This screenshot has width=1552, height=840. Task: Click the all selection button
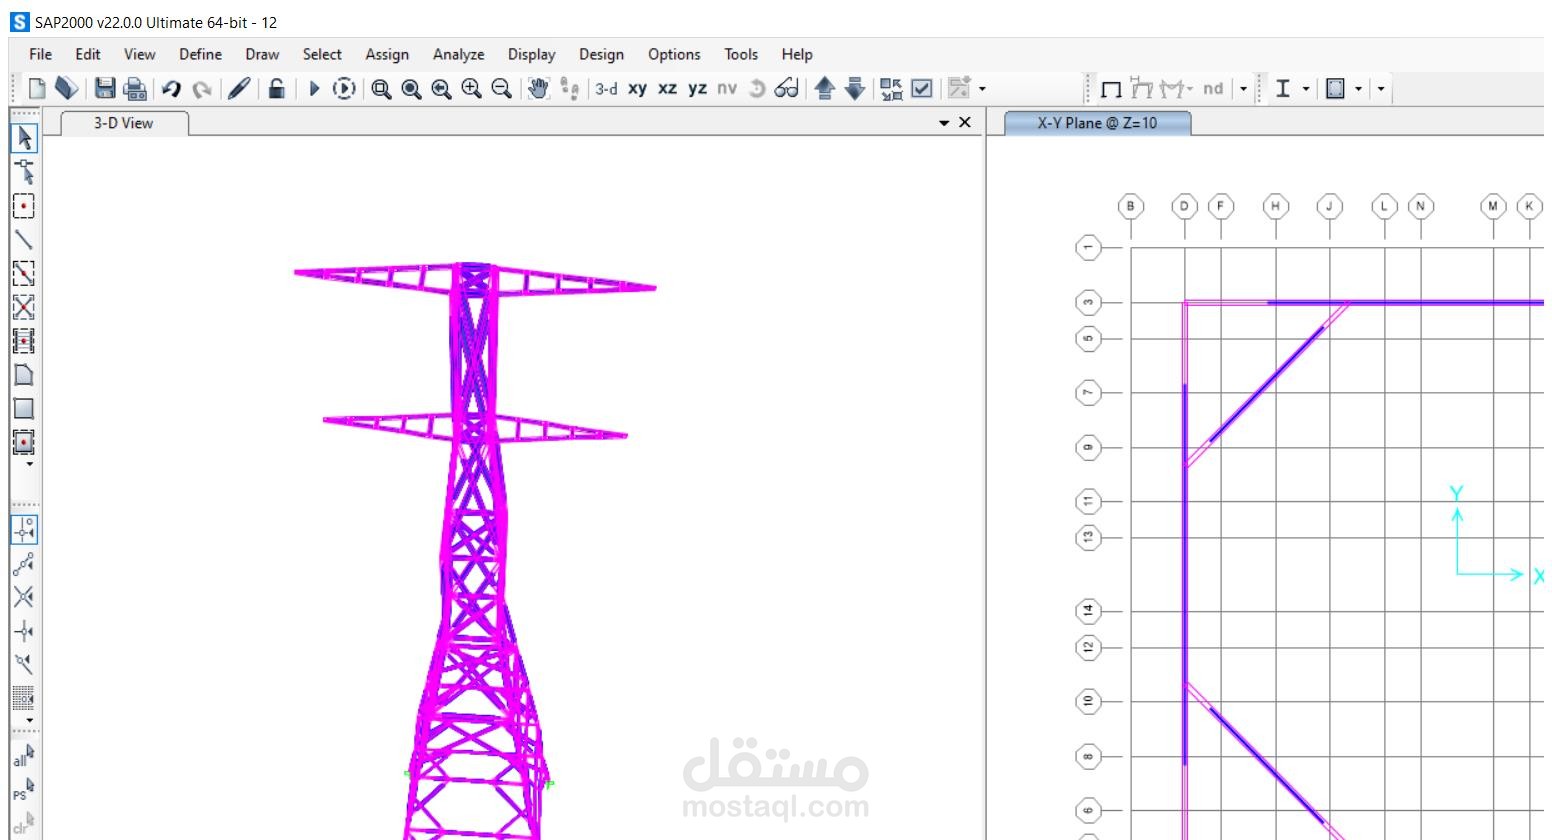[x=21, y=759]
